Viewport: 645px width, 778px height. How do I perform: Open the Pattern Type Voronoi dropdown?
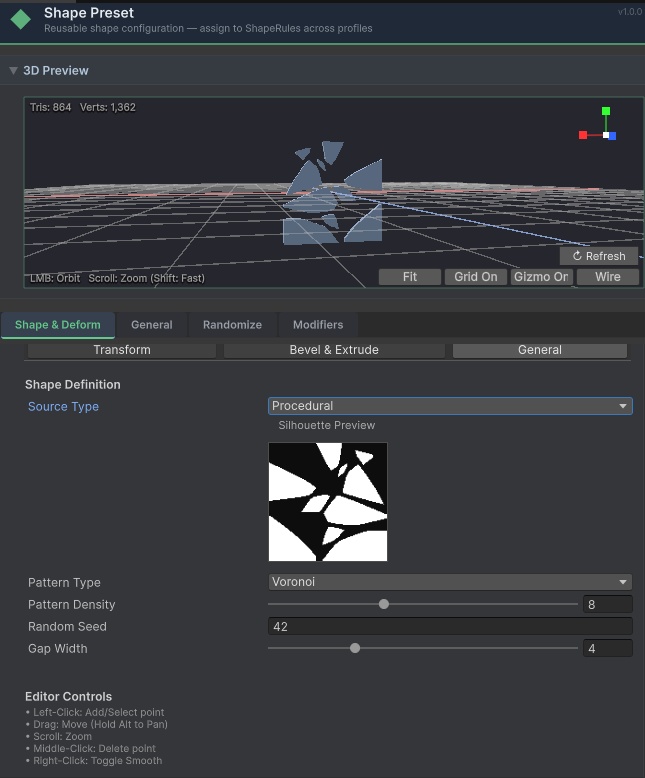[450, 582]
